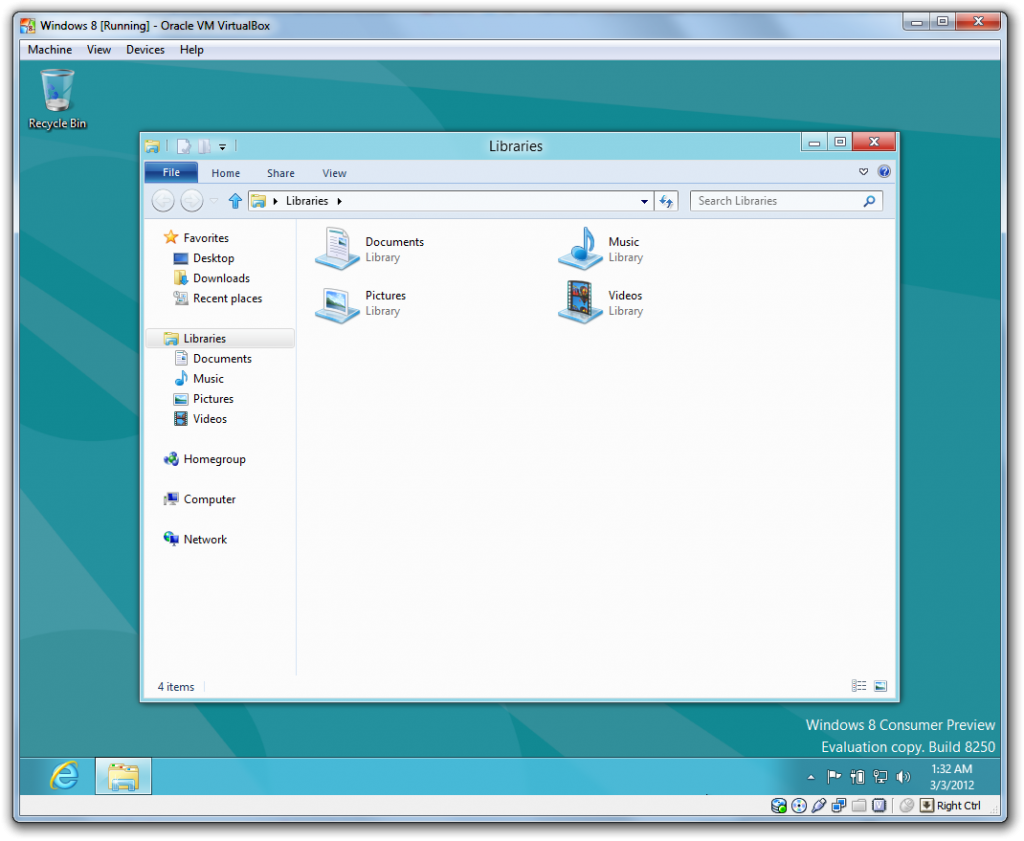Switch to the View ribbon tab
The height and width of the screenshot is (841, 1024).
click(334, 172)
